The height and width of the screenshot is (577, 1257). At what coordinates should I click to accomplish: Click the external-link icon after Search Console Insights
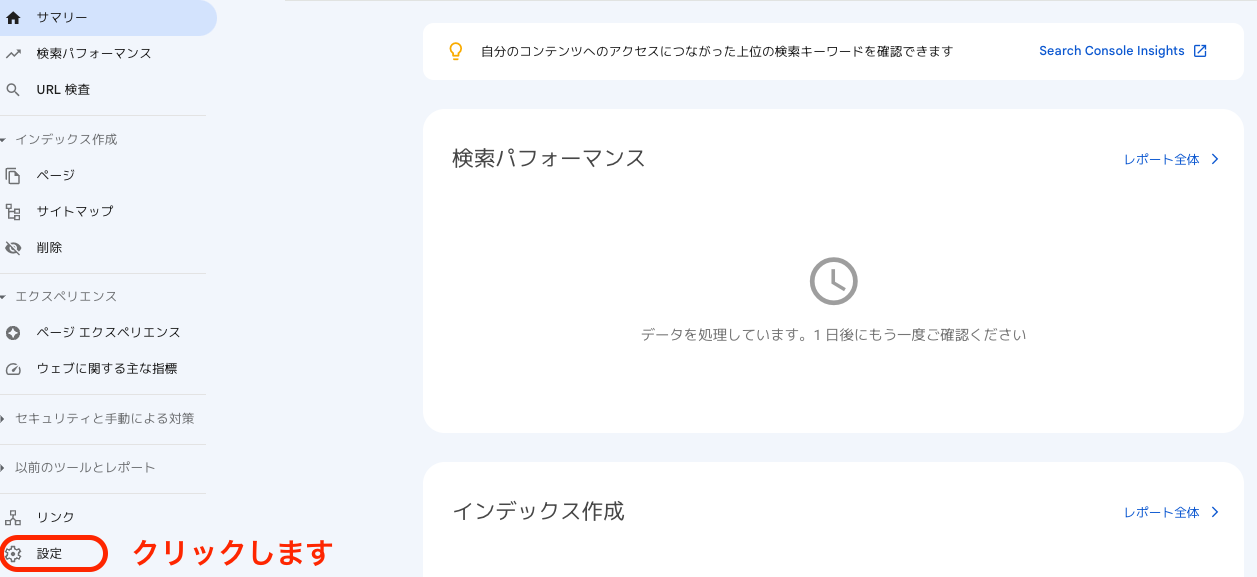1200,51
